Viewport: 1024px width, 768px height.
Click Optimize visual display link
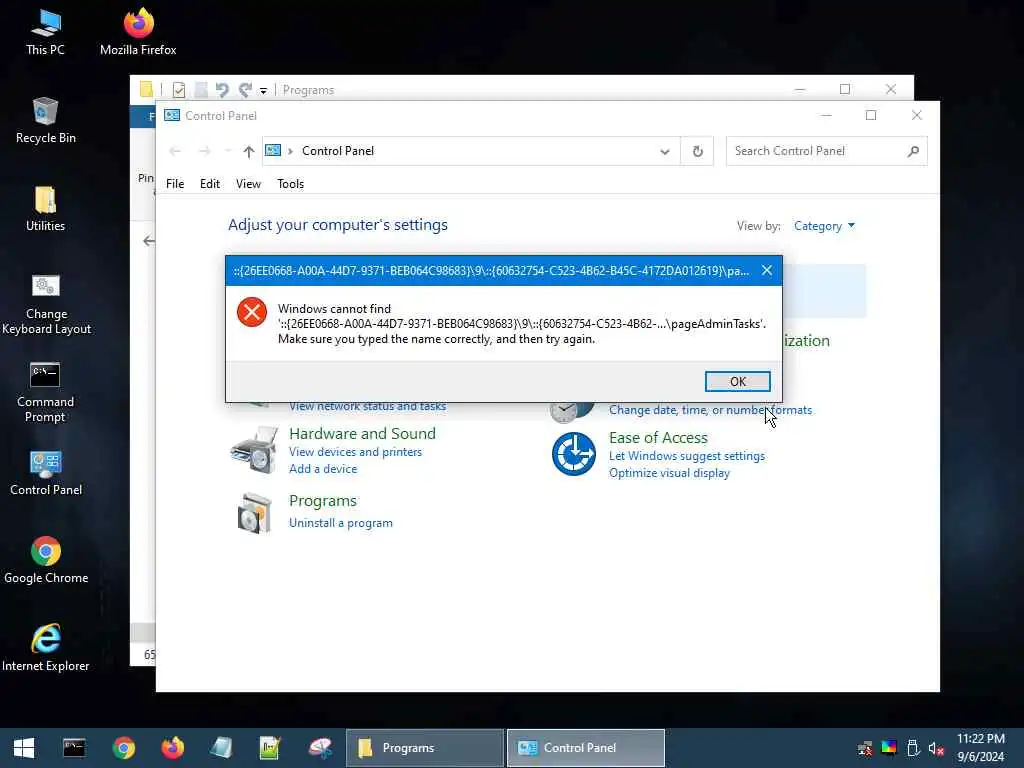point(669,473)
